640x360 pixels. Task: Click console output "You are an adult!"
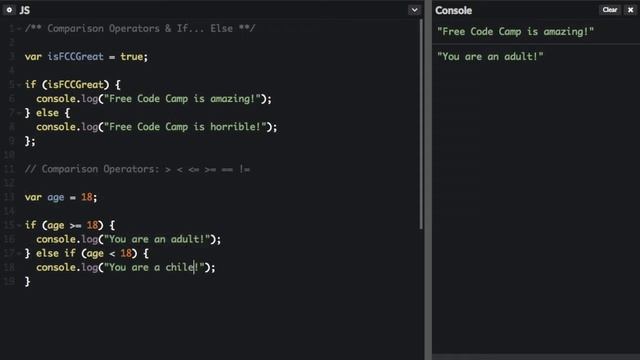pyautogui.click(x=490, y=56)
